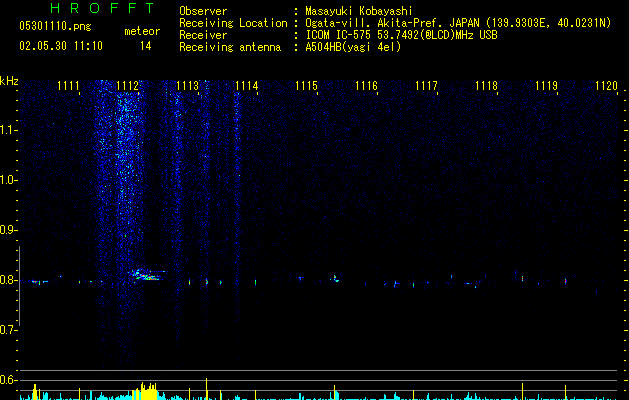This screenshot has height=400, width=629.
Task: Click the kHz axis unit label
Action: point(9,81)
